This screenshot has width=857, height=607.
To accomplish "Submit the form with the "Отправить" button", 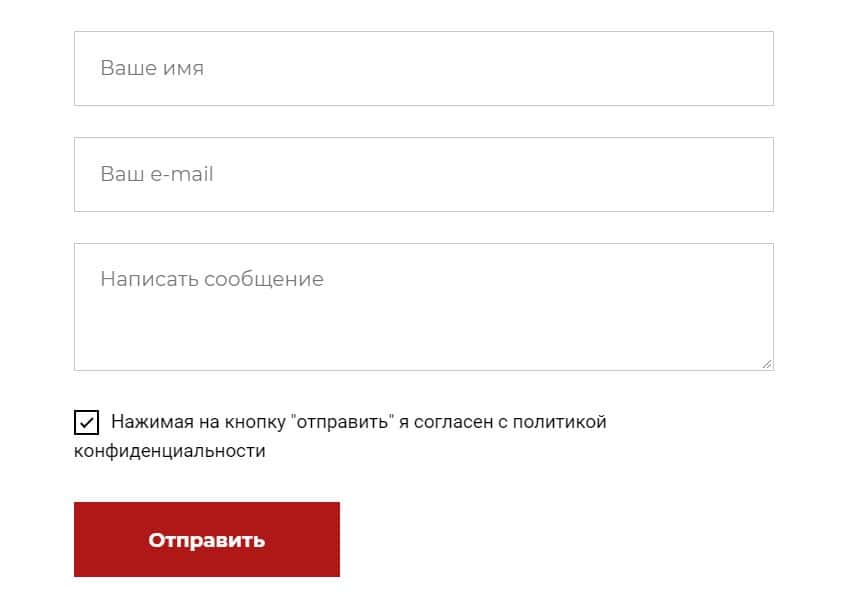I will (x=207, y=540).
